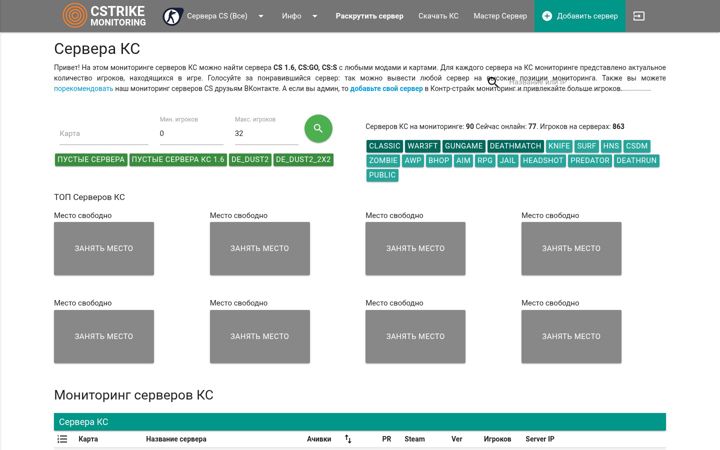The width and height of the screenshot is (720, 450).
Task: Filter by ZOMBIE mode tag
Action: coord(383,160)
